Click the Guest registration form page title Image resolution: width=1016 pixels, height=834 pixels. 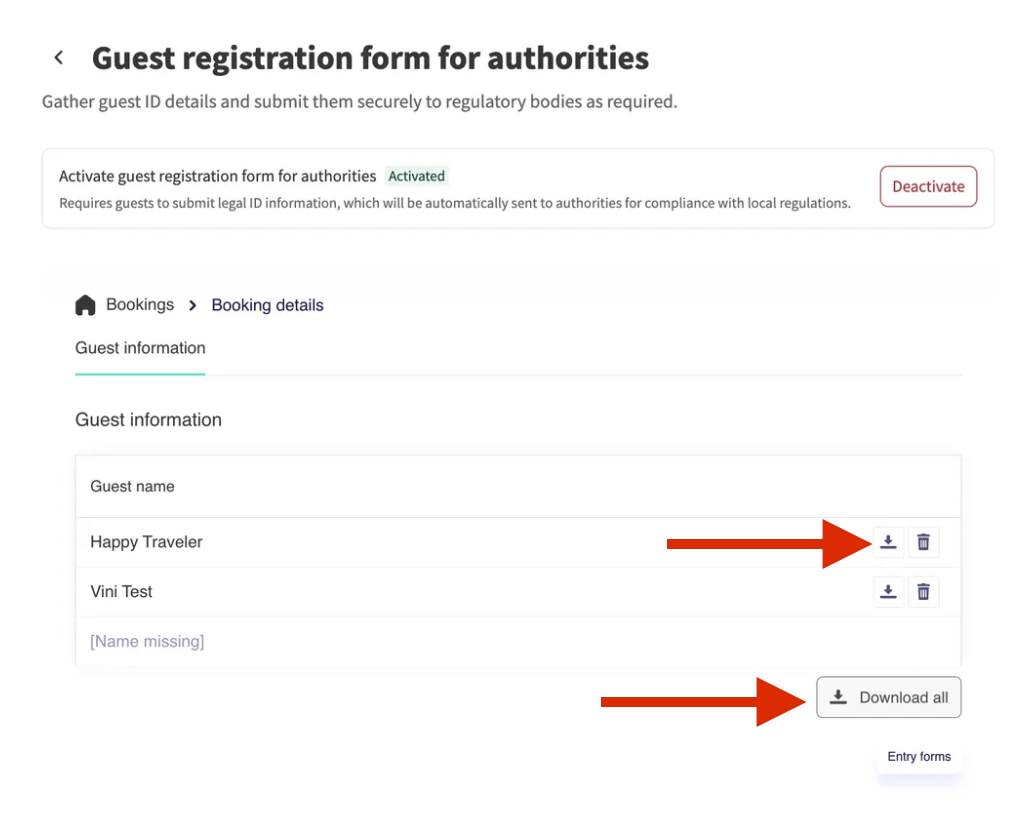point(370,58)
